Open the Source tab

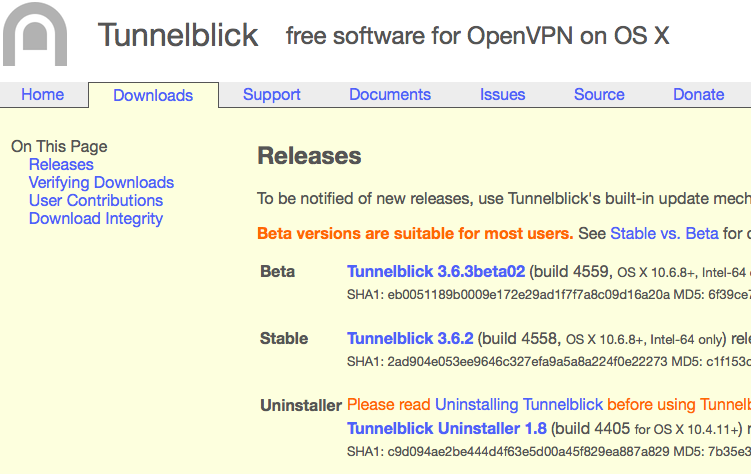coord(599,95)
